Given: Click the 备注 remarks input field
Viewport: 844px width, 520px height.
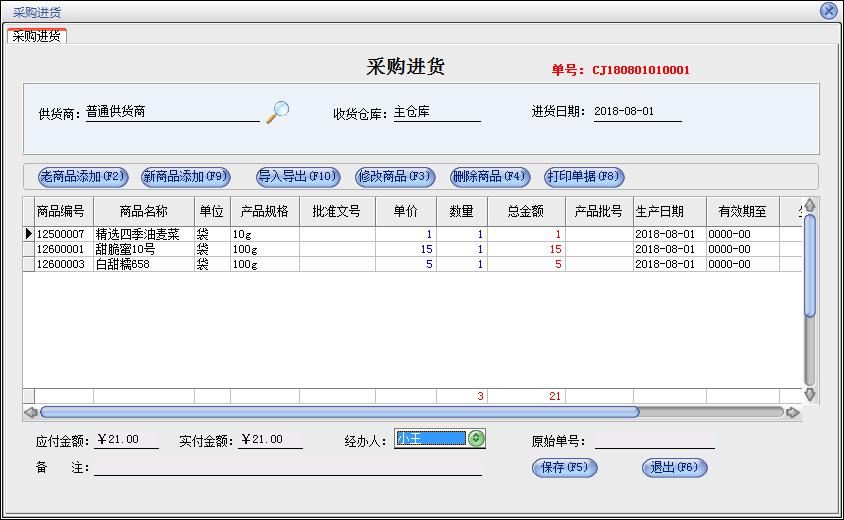Looking at the screenshot, I should [288, 467].
